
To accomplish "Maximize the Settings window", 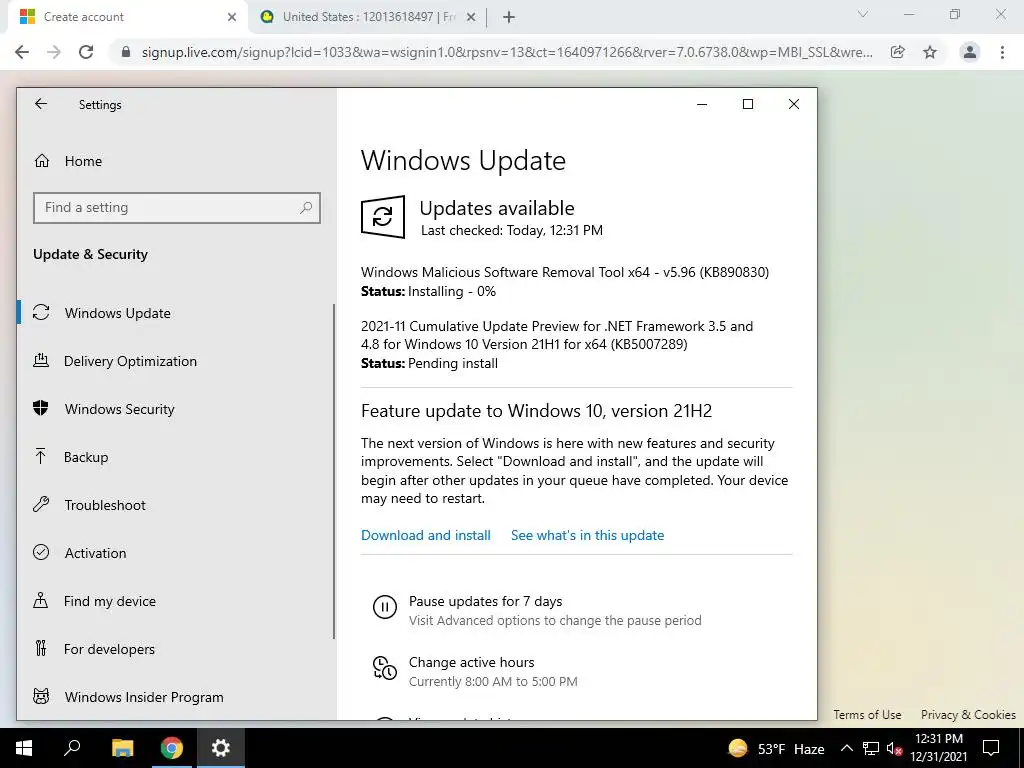I will [x=748, y=104].
